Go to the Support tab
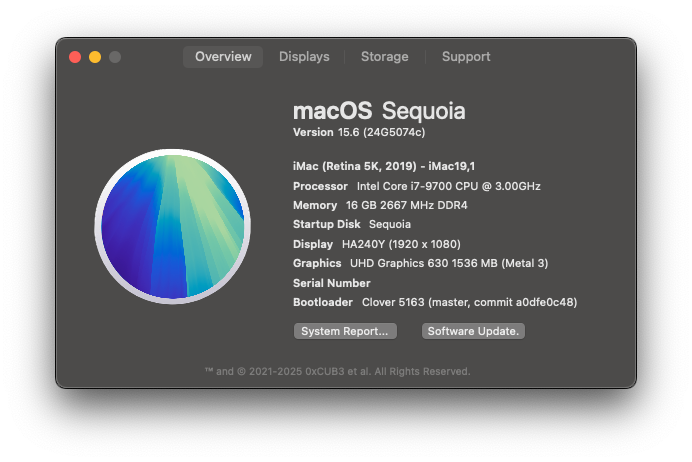This screenshot has height=462, width=692. (466, 57)
